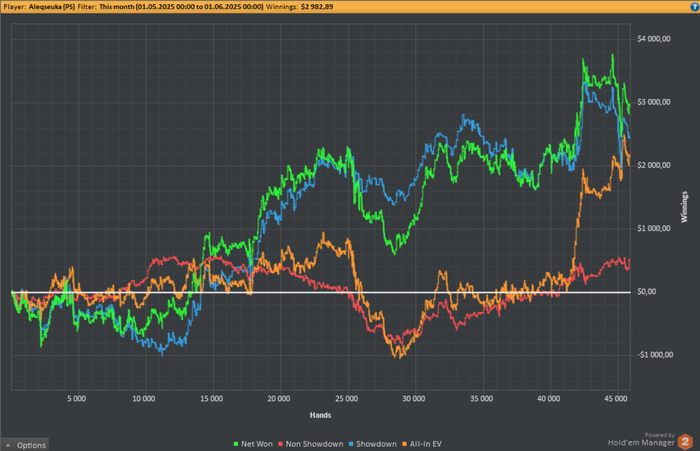Click the 40 000 hands axis label
Screen dimensions: 700x451
click(x=549, y=399)
